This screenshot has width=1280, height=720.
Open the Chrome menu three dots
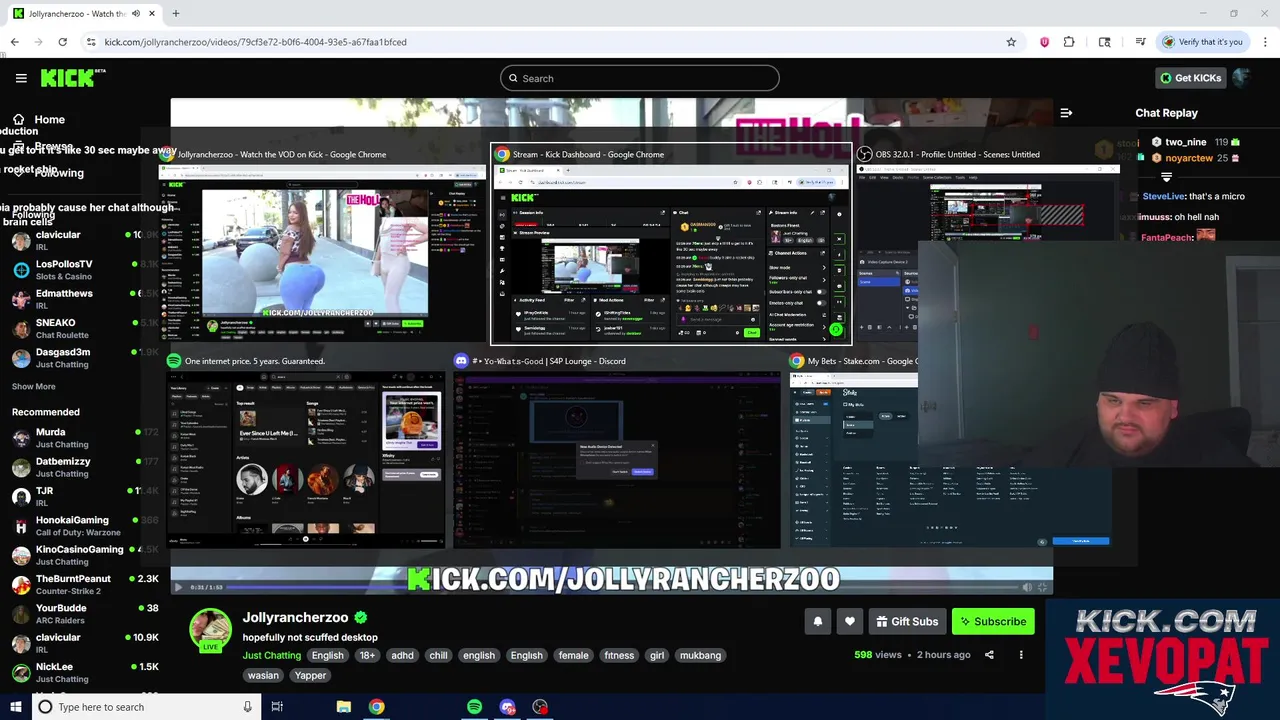click(x=1265, y=42)
